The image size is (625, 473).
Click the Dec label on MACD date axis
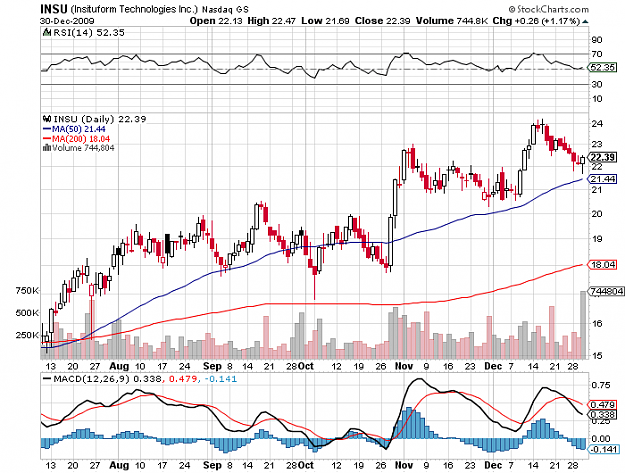(x=493, y=465)
